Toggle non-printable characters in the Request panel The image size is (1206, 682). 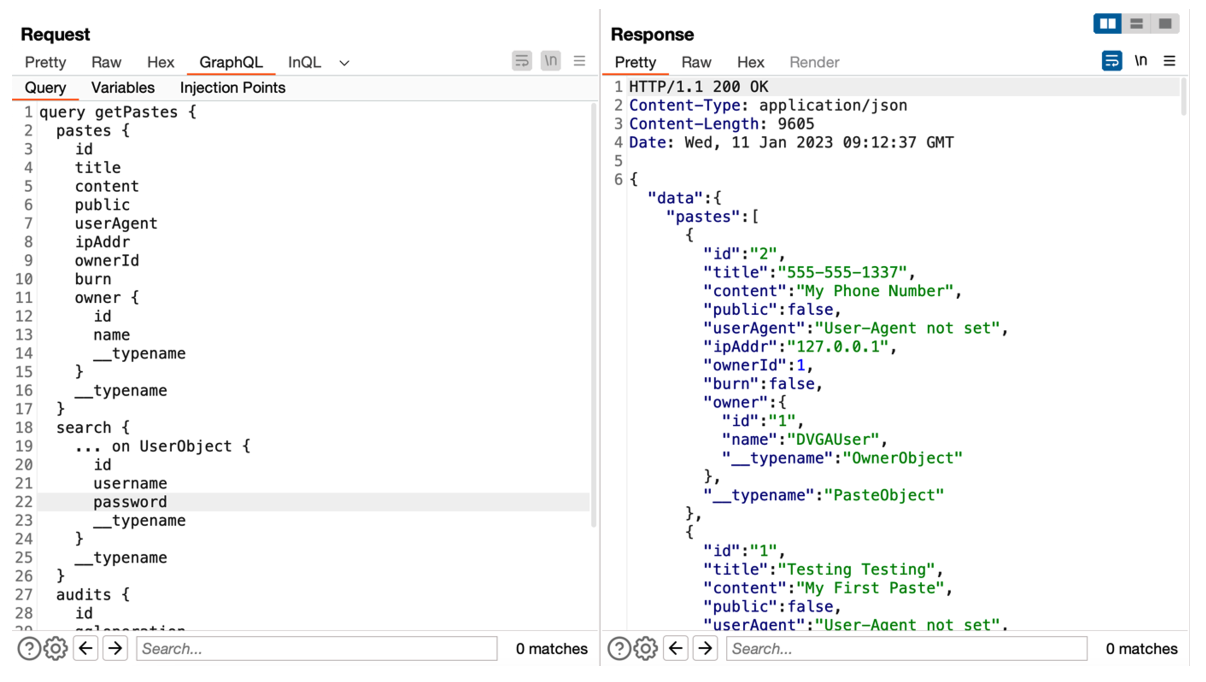coord(551,62)
